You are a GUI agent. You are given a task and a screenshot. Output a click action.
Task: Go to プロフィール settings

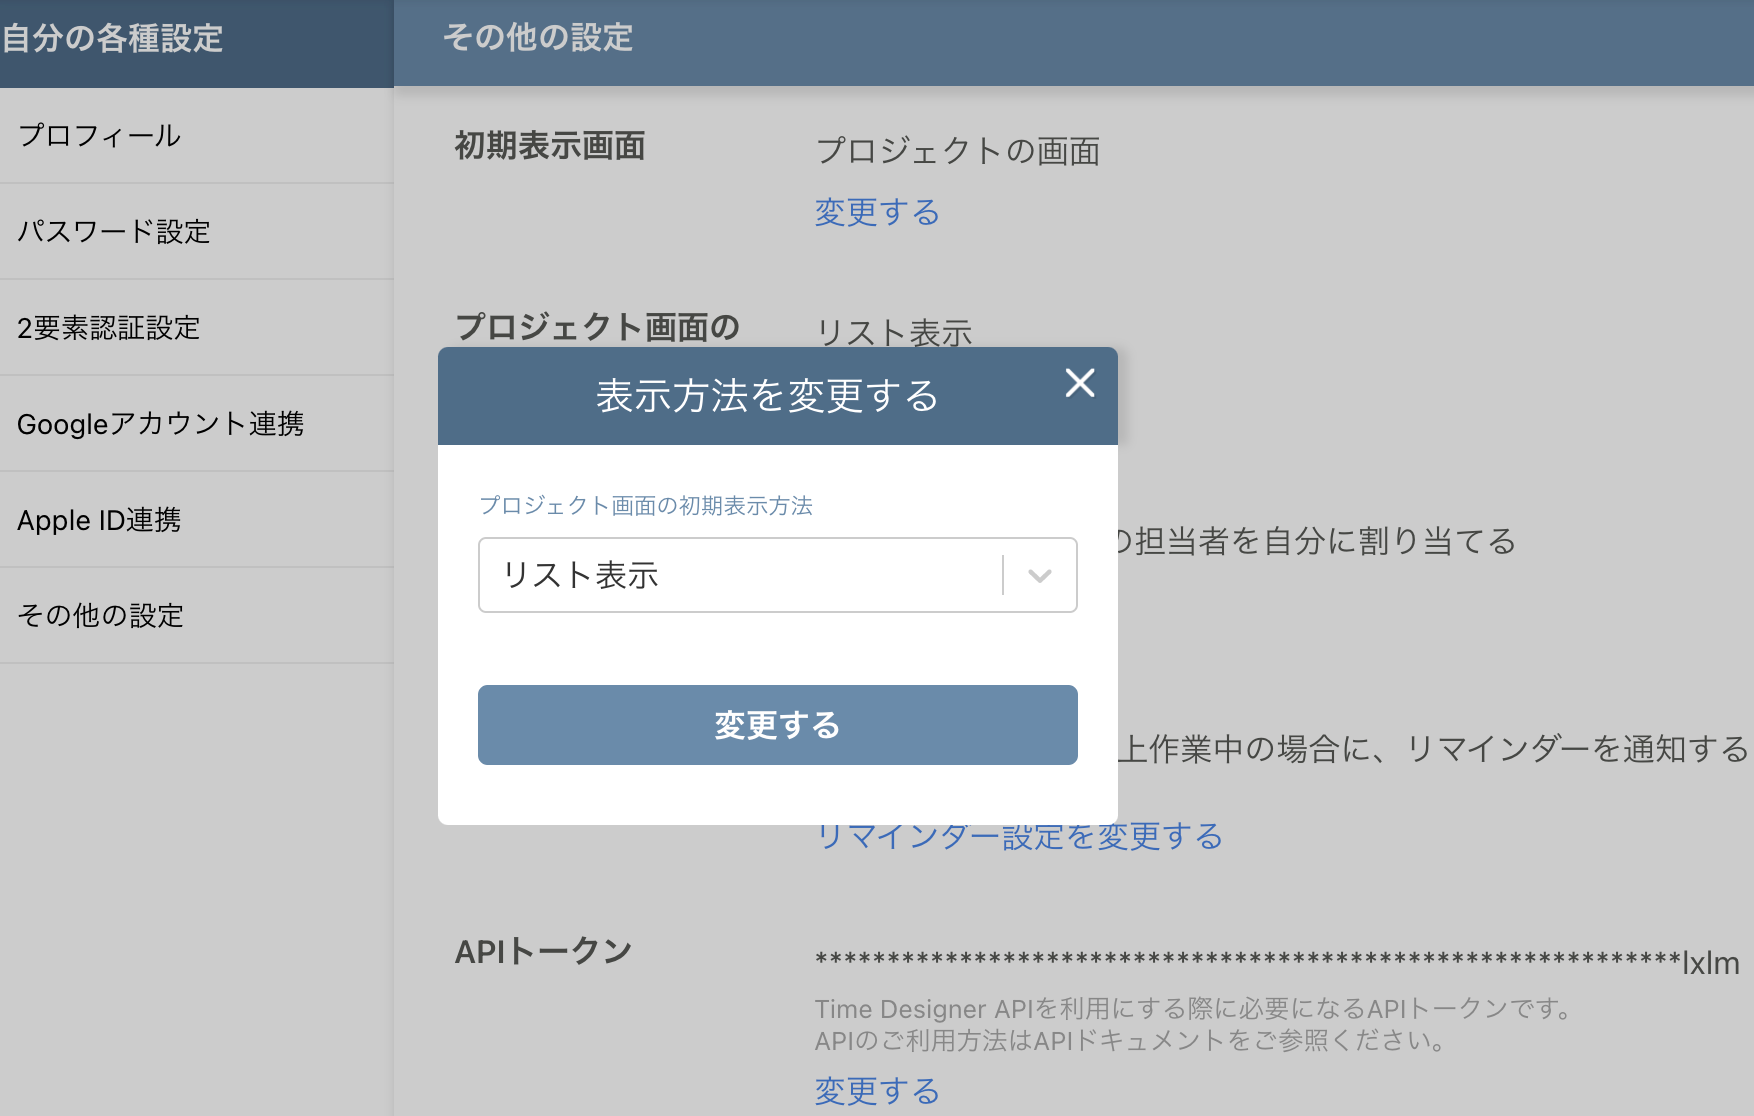[99, 136]
